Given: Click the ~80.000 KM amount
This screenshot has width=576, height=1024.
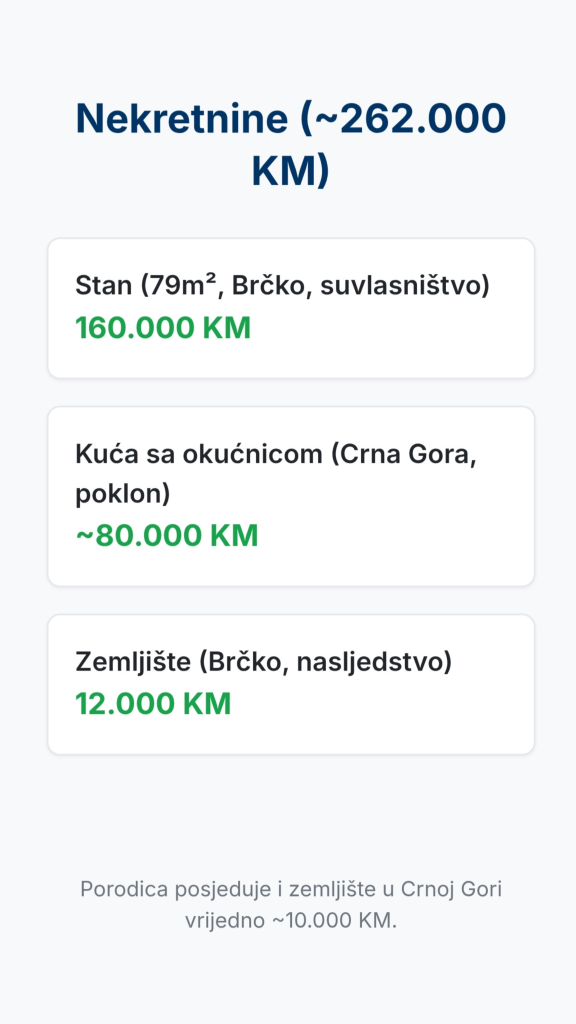Looking at the screenshot, I should point(167,536).
